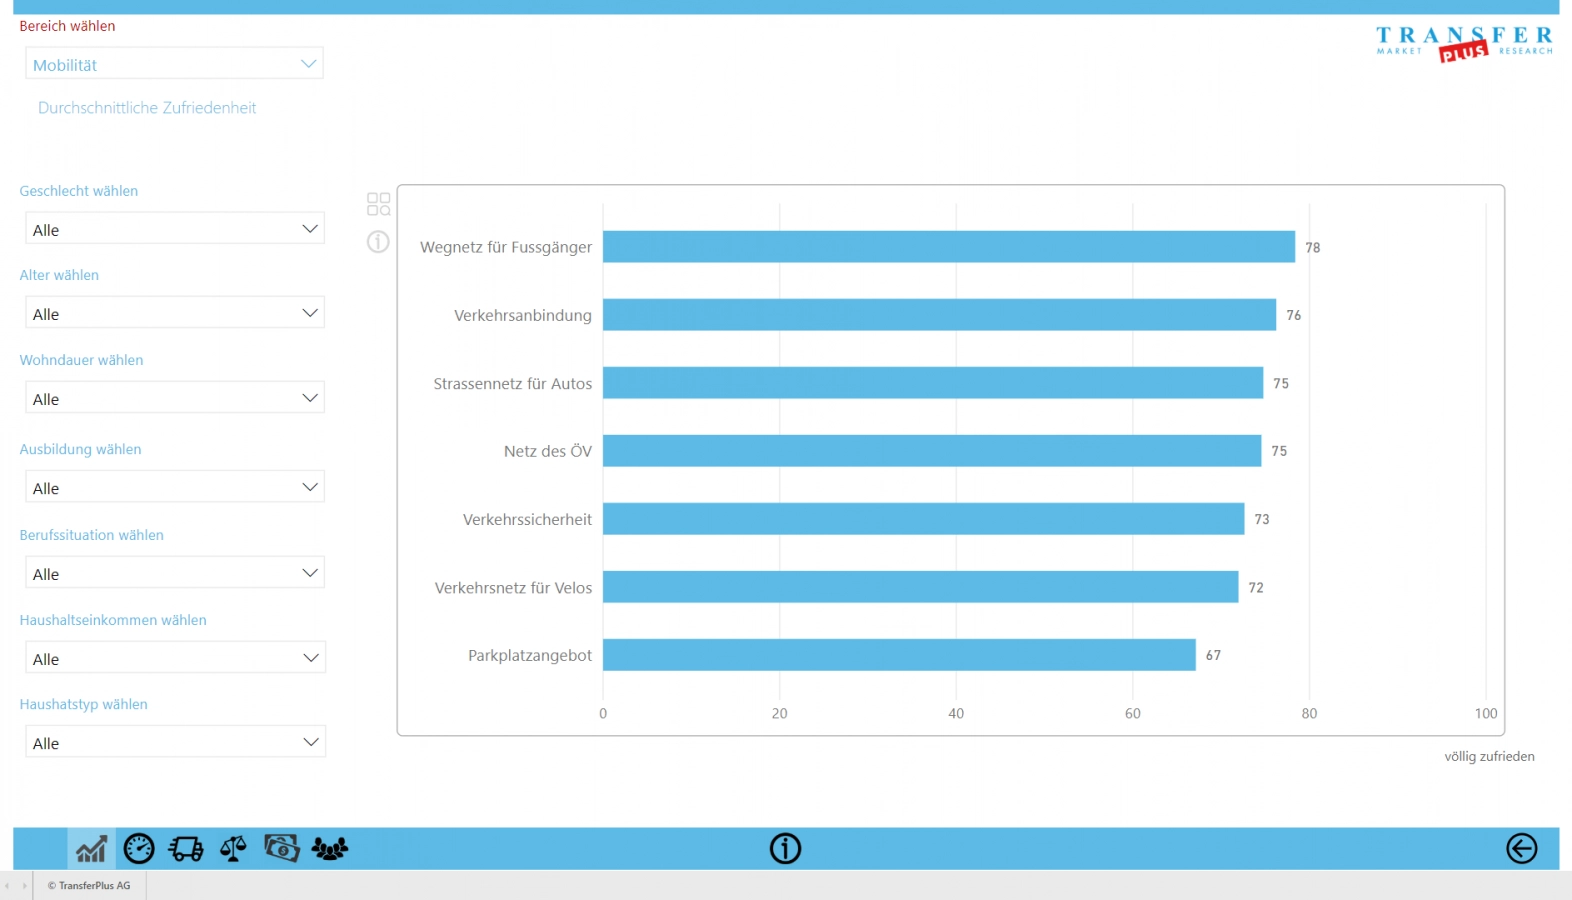
Task: Click the small info icon beside chart
Action: point(378,241)
